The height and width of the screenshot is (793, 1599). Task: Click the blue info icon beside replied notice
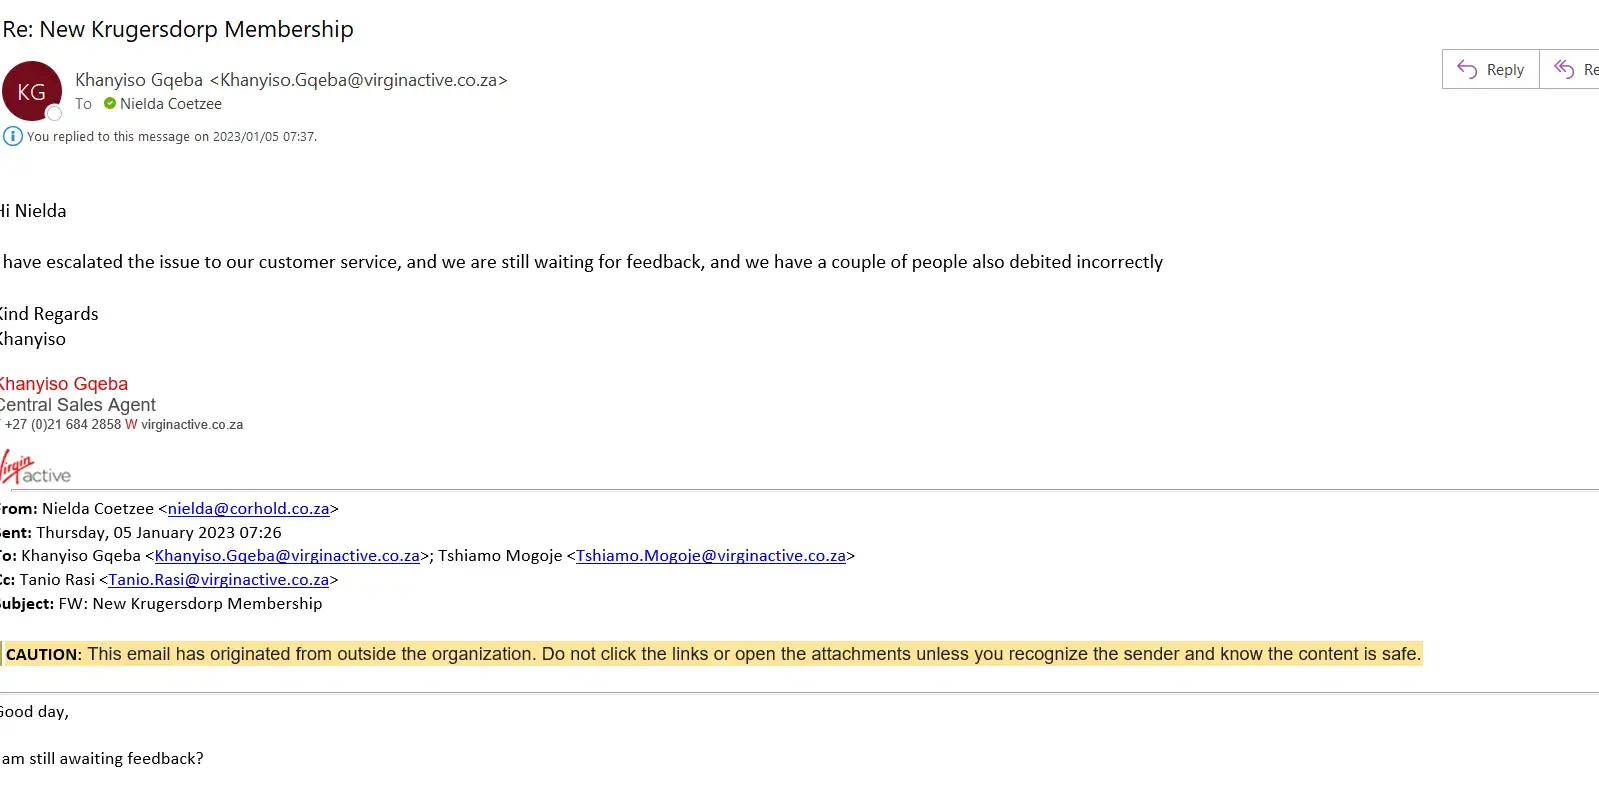click(13, 136)
